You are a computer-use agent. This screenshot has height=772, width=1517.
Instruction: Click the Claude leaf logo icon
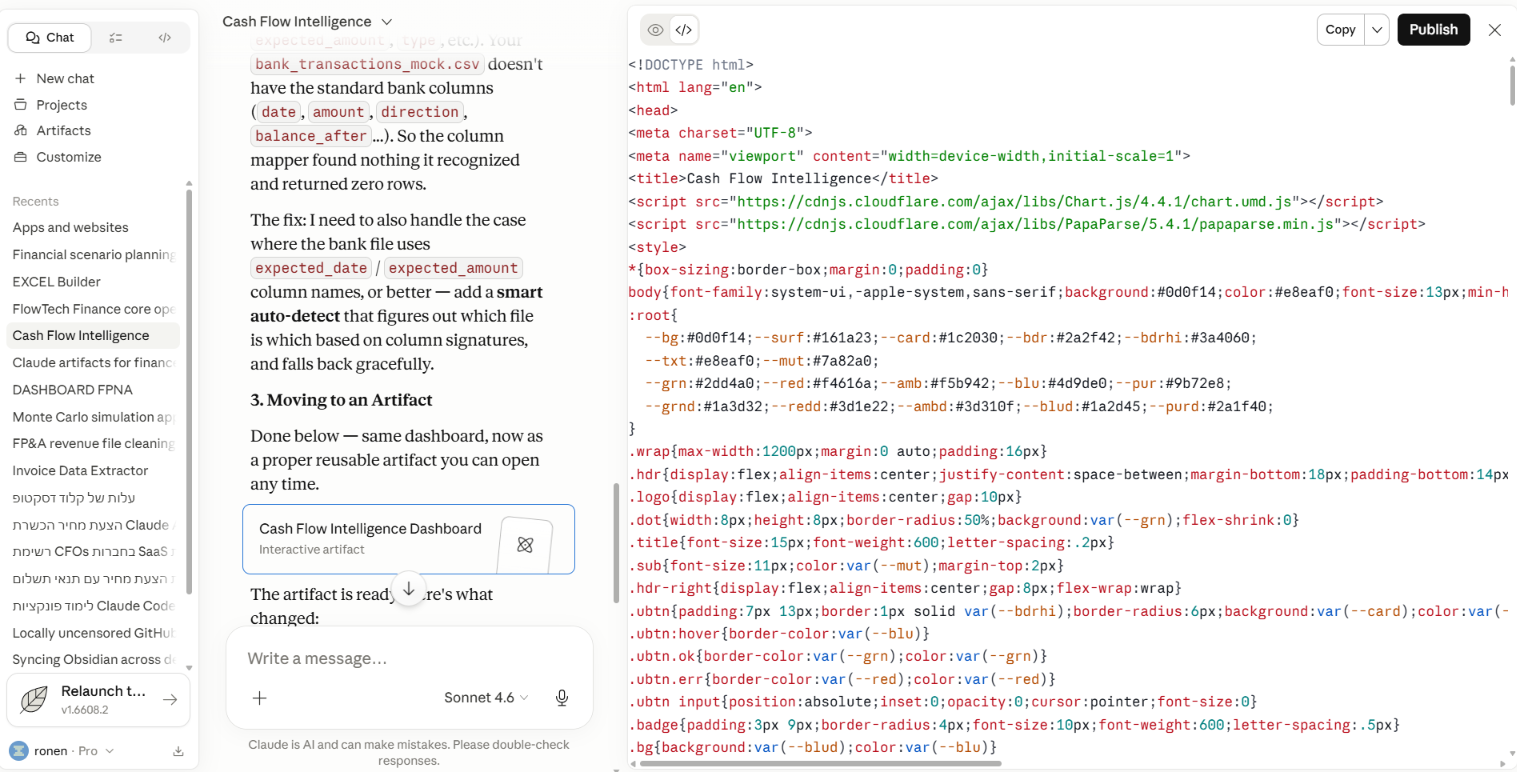click(x=34, y=699)
